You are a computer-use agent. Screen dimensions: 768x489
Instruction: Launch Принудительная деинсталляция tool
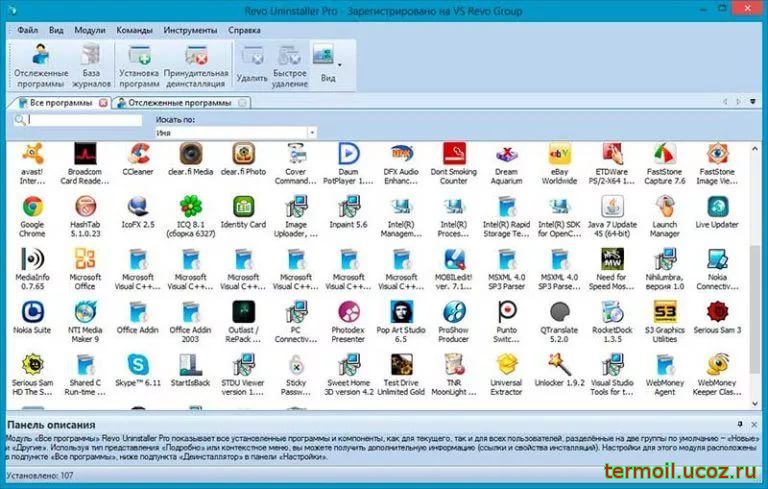click(x=196, y=66)
